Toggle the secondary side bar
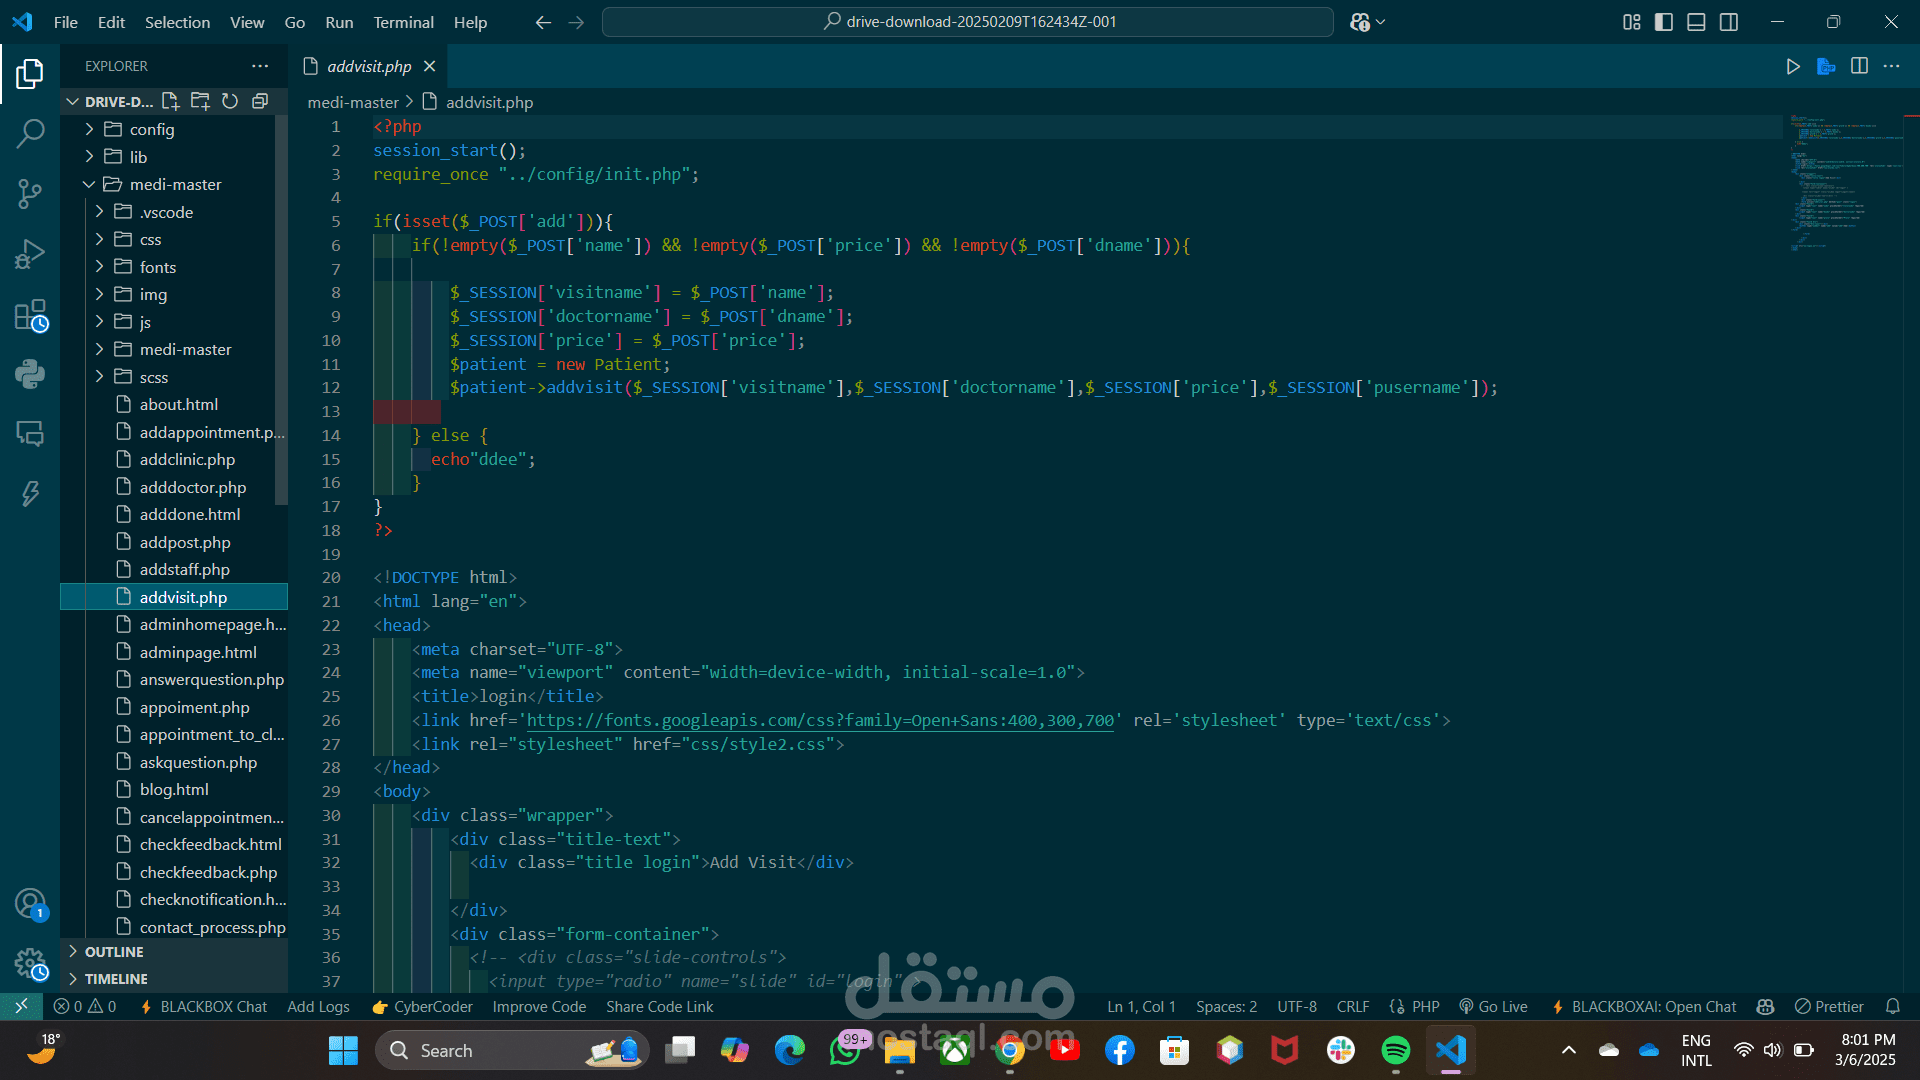 (1729, 22)
